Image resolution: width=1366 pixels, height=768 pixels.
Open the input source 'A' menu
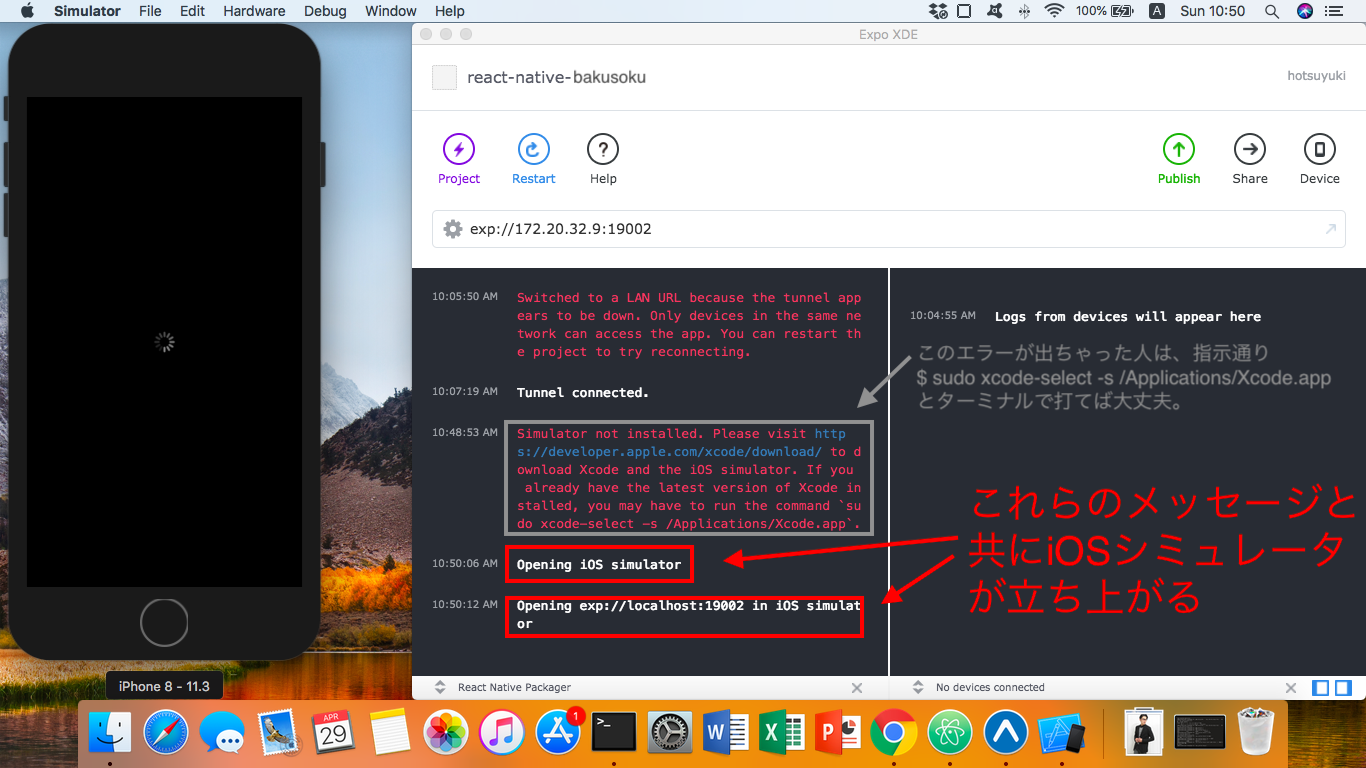pyautogui.click(x=1157, y=11)
